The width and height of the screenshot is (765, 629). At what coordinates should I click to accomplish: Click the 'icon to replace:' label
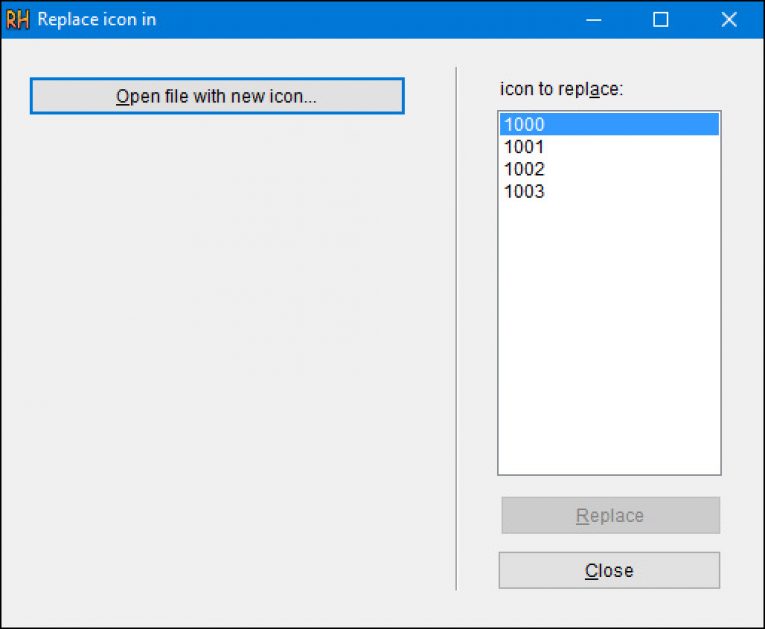[561, 89]
